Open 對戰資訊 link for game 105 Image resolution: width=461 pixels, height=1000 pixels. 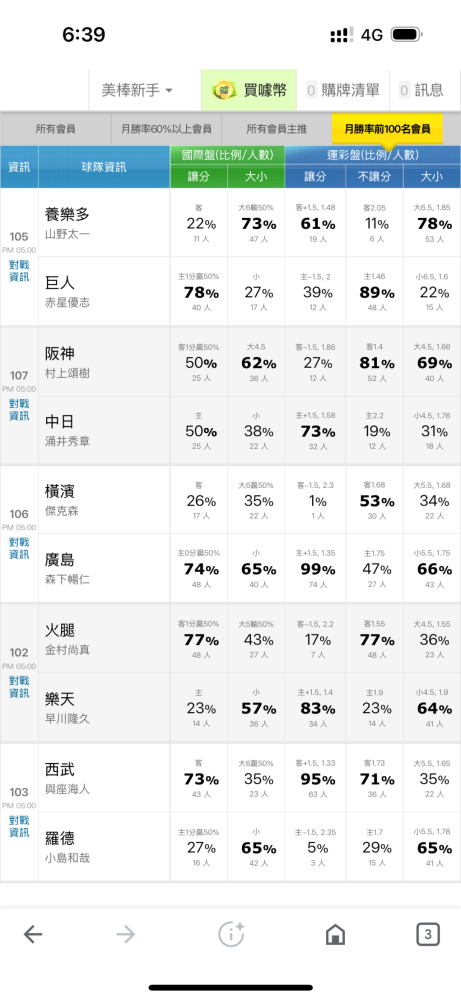[19, 271]
